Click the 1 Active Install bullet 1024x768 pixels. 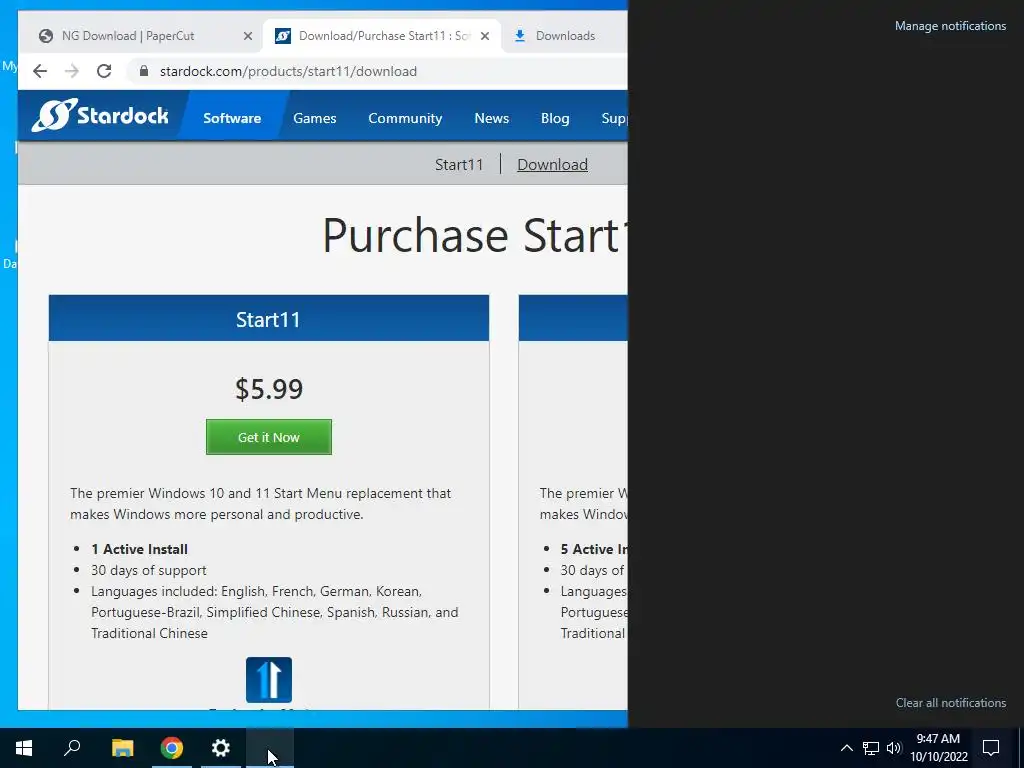[x=139, y=549]
